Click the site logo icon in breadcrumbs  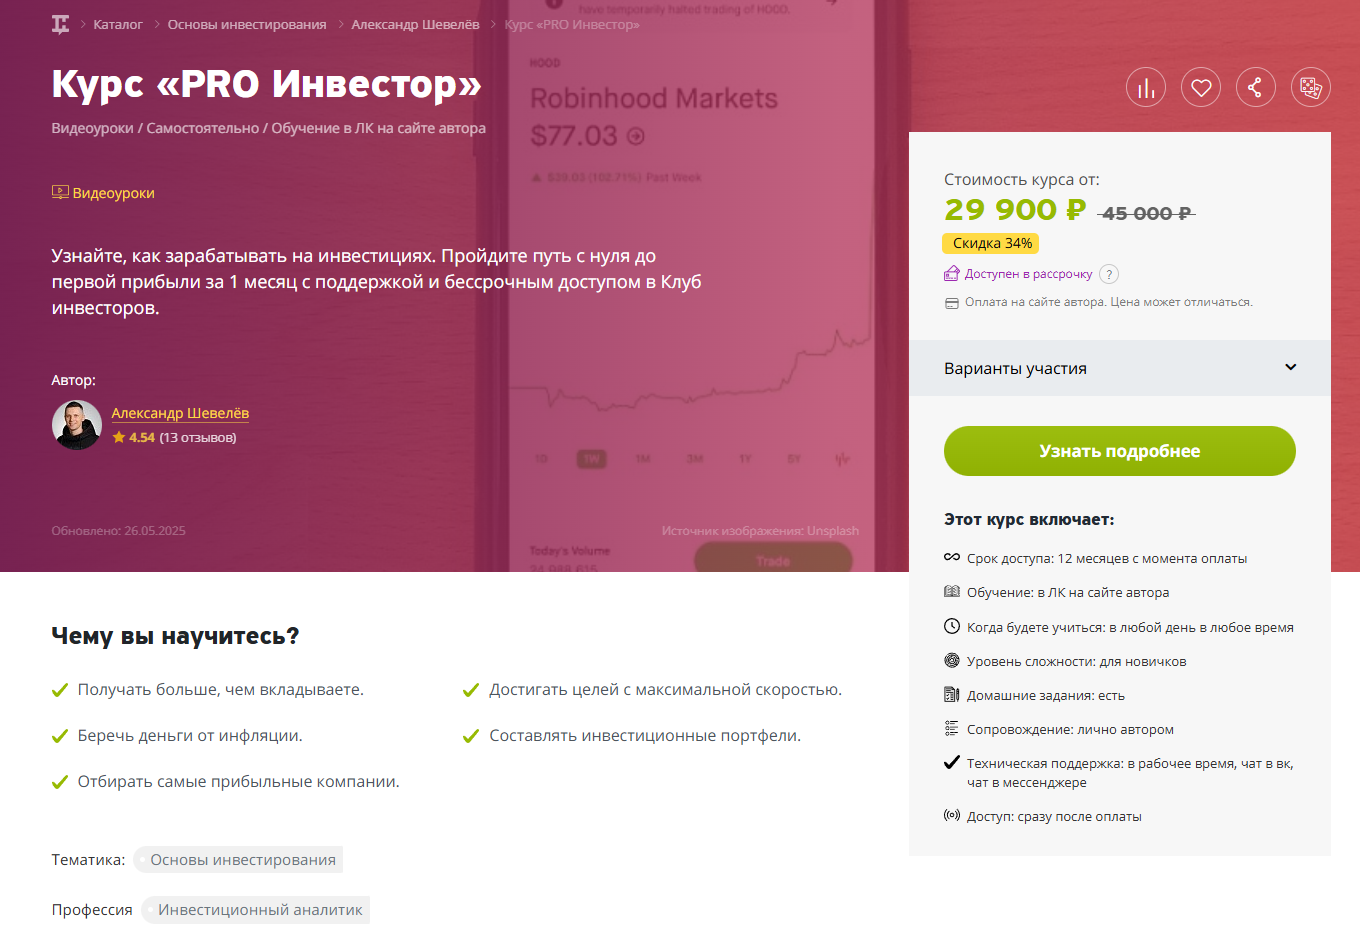[61, 25]
